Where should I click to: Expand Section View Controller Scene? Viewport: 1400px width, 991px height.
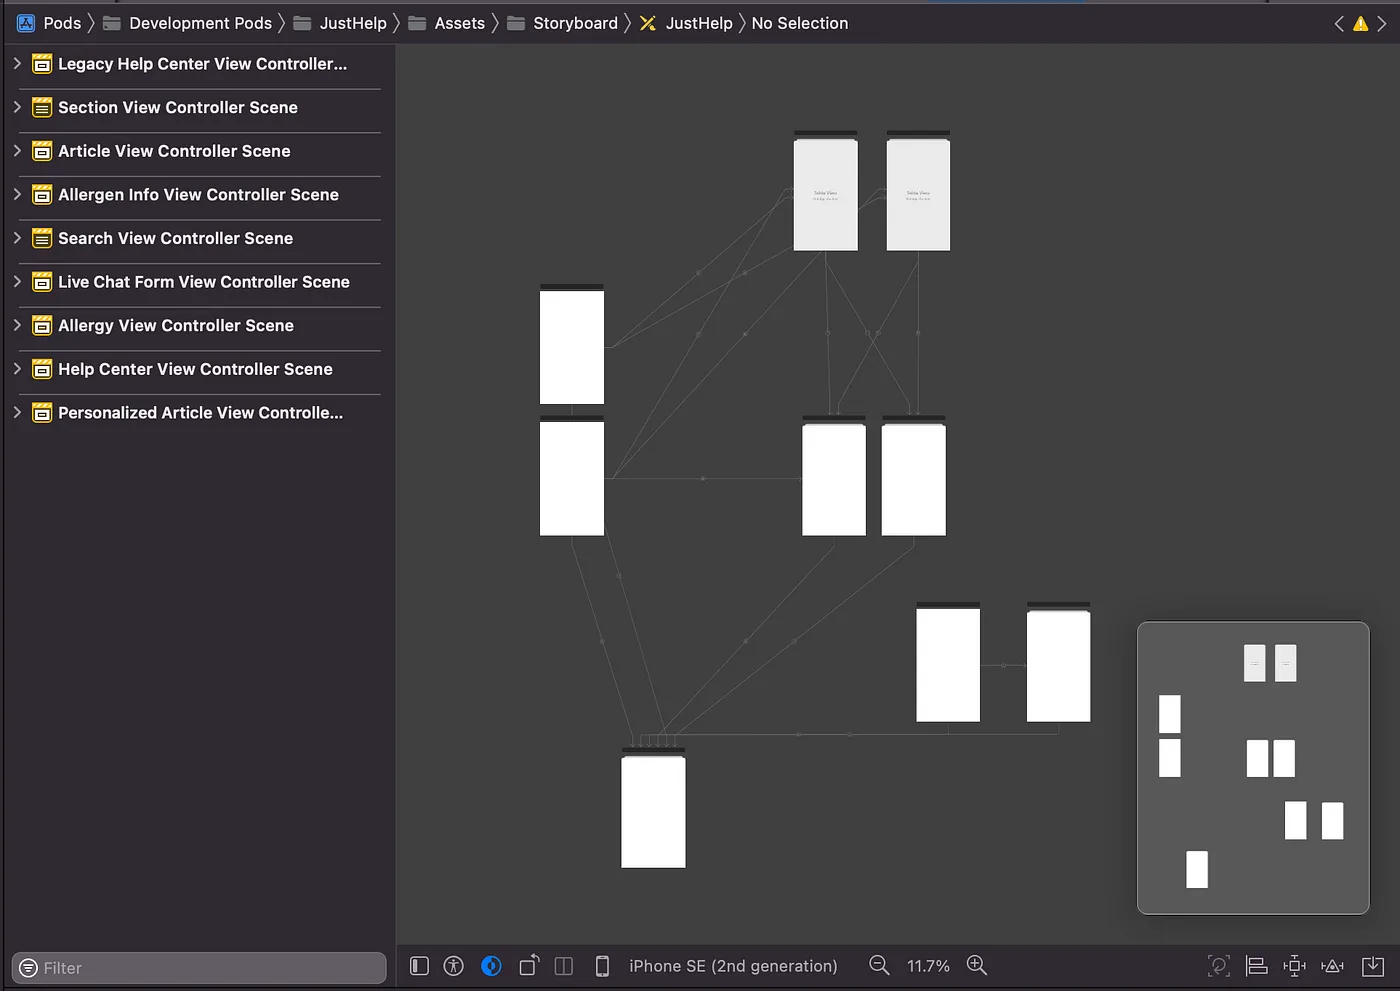16,107
